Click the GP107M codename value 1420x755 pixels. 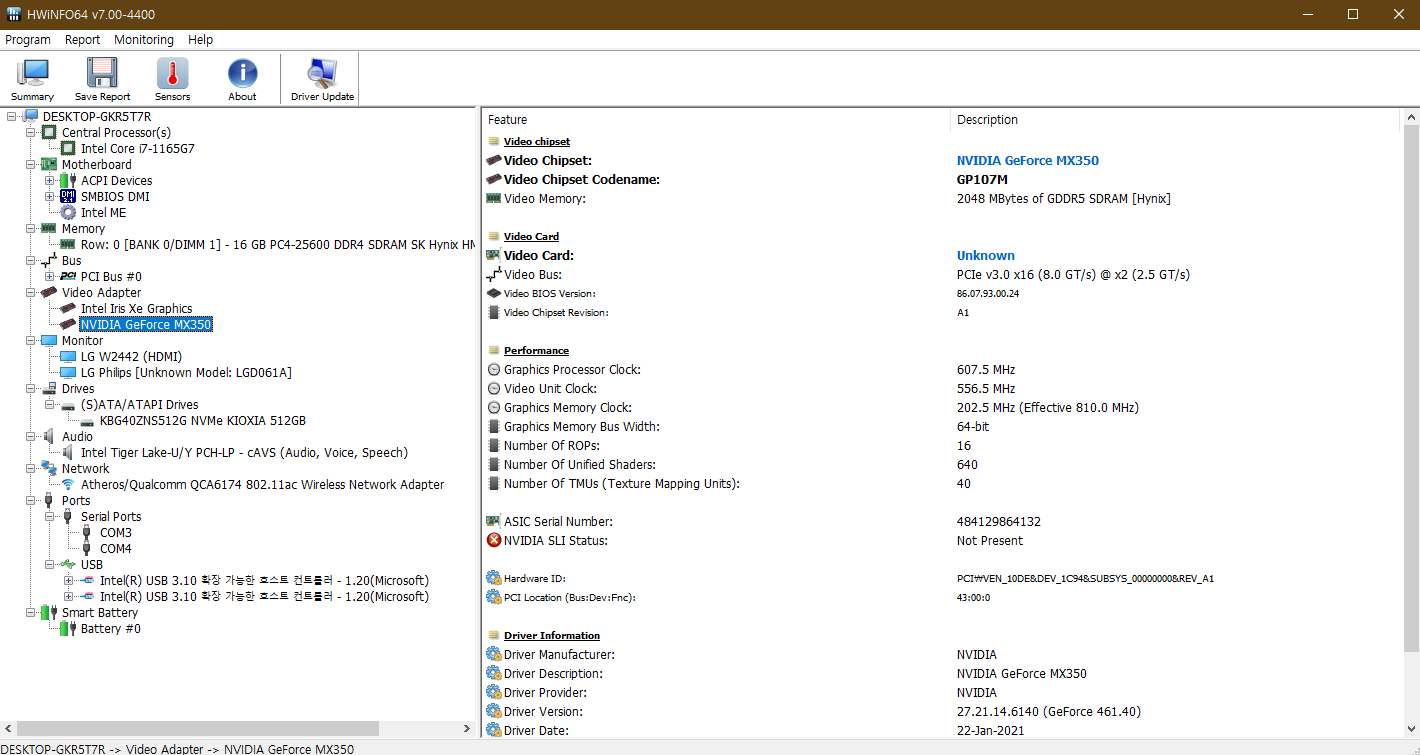982,179
